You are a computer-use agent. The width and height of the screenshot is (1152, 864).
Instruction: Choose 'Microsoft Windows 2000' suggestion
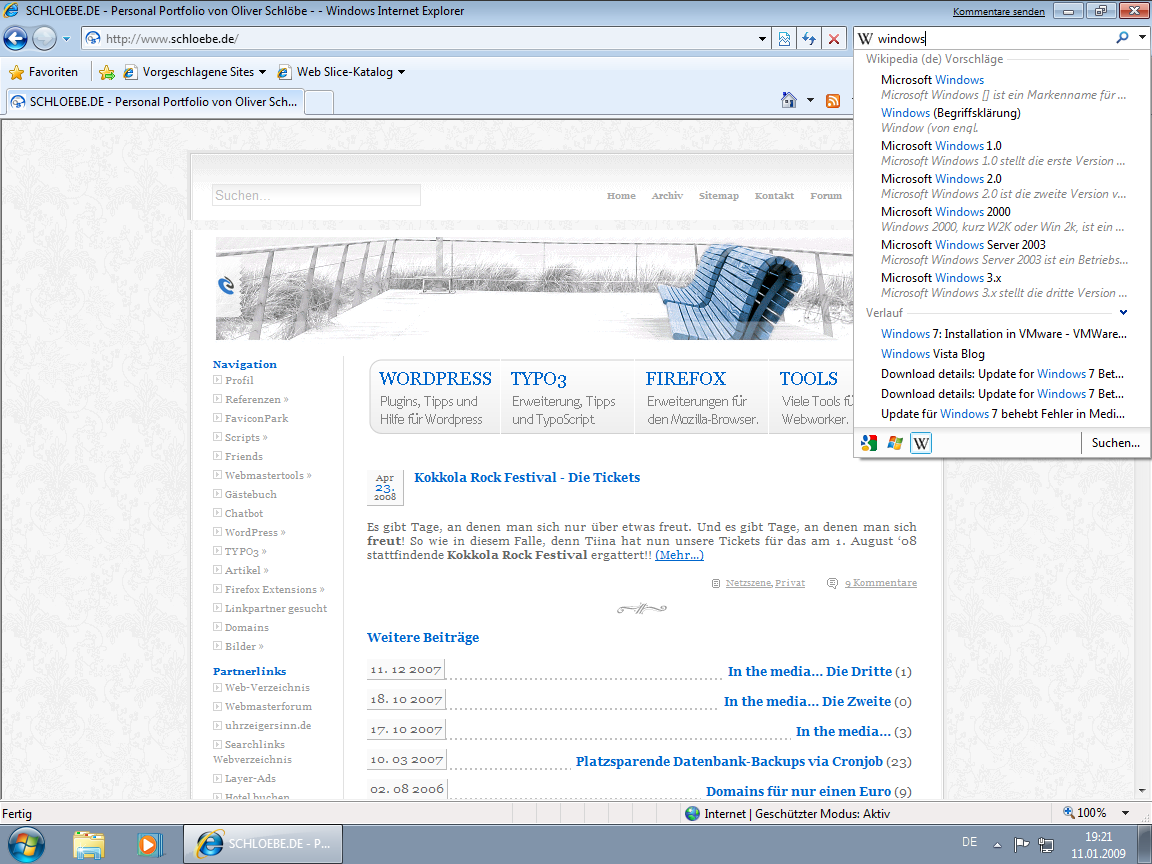[x=945, y=212]
